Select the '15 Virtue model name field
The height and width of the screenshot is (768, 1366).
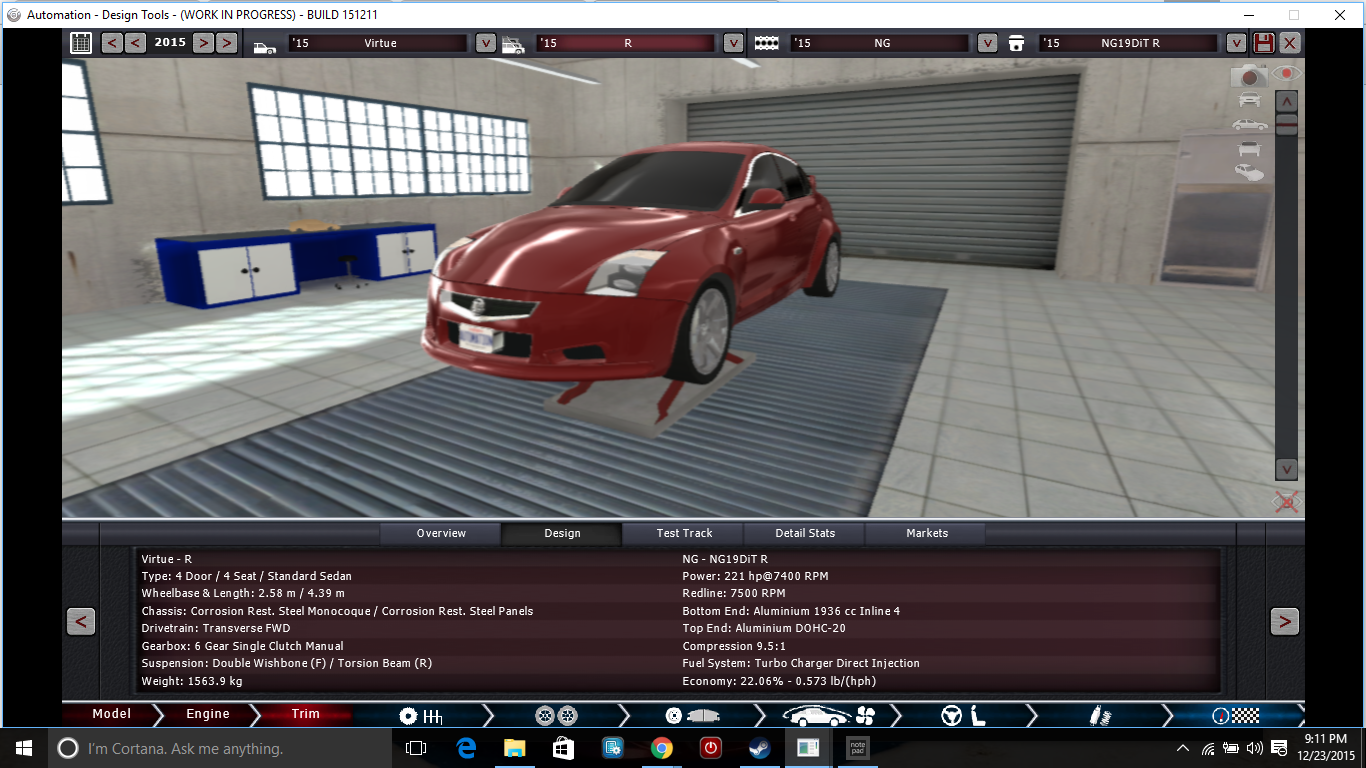[x=378, y=43]
